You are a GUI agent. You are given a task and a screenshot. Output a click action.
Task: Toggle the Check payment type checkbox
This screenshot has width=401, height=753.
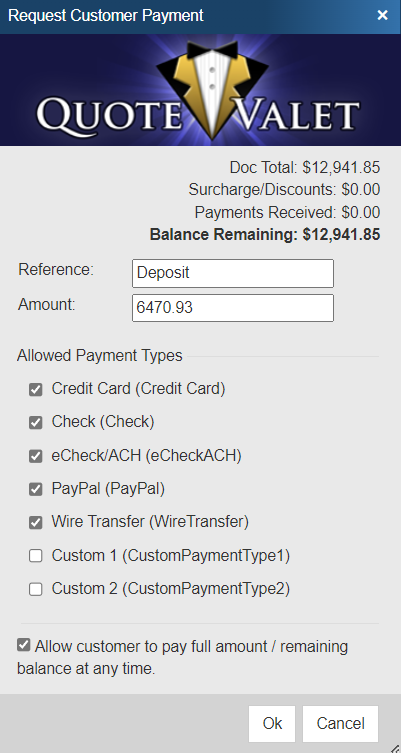click(x=36, y=423)
